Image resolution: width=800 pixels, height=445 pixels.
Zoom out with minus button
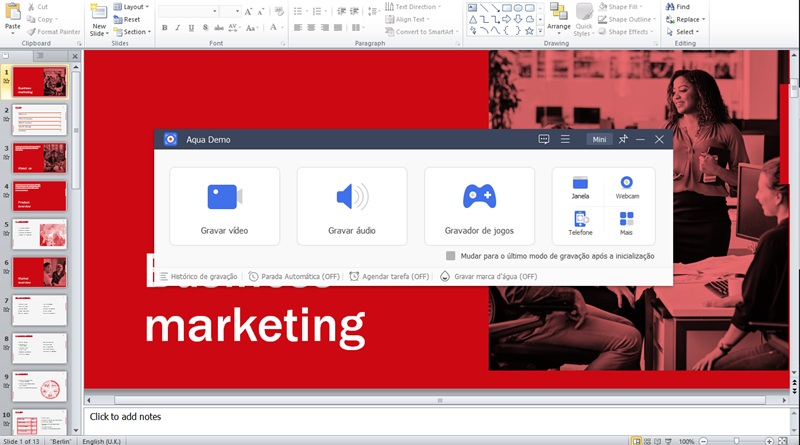pos(703,441)
